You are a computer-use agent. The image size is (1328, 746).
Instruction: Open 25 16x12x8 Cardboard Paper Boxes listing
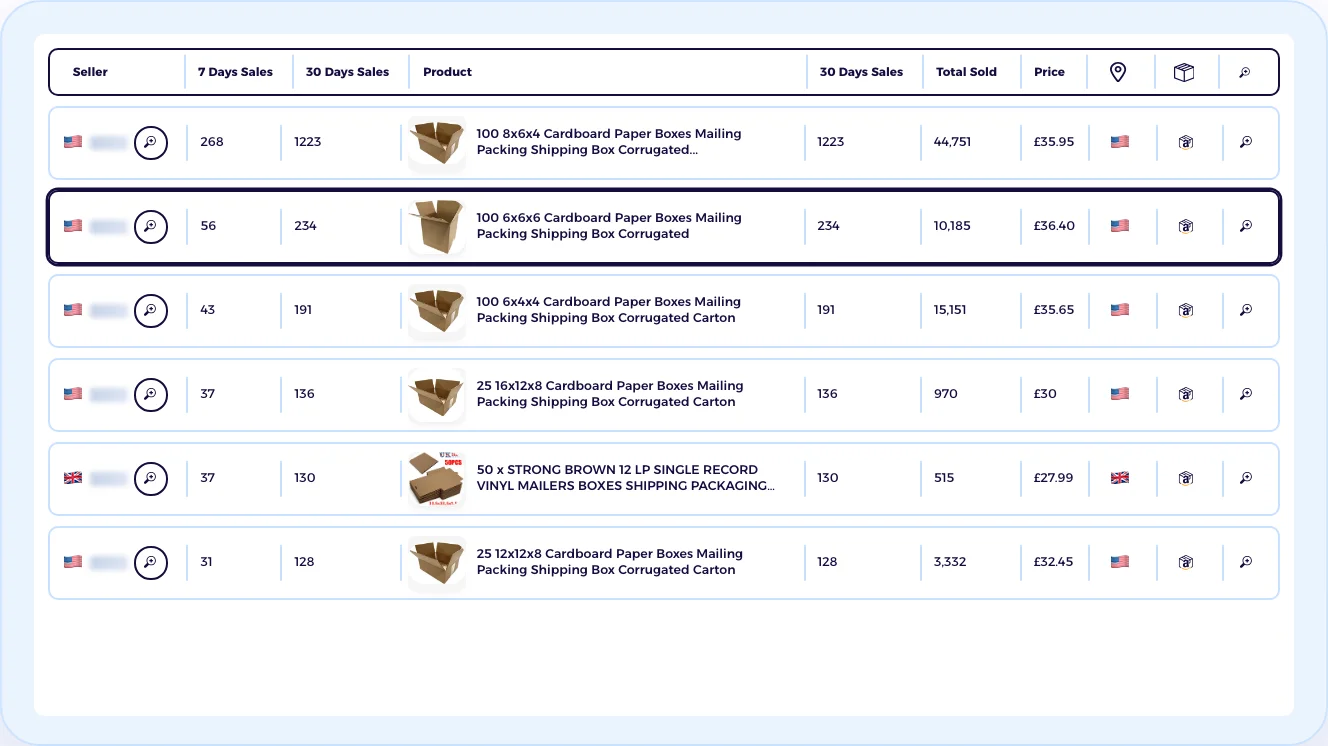(610, 394)
